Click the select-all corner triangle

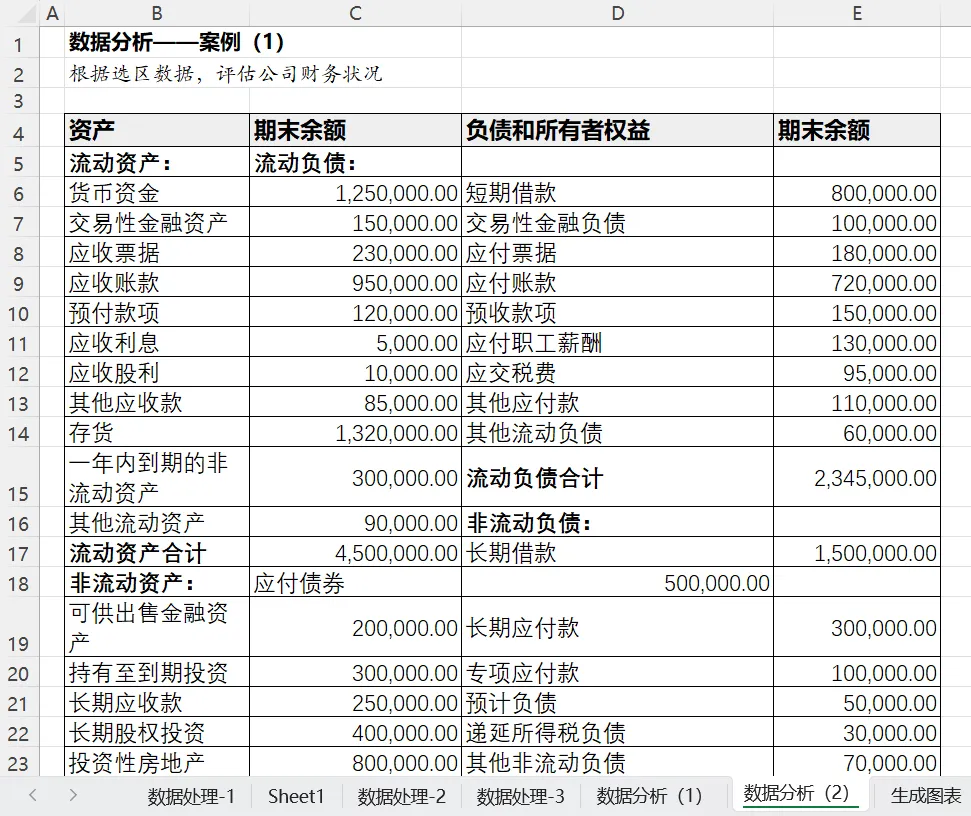tap(28, 14)
